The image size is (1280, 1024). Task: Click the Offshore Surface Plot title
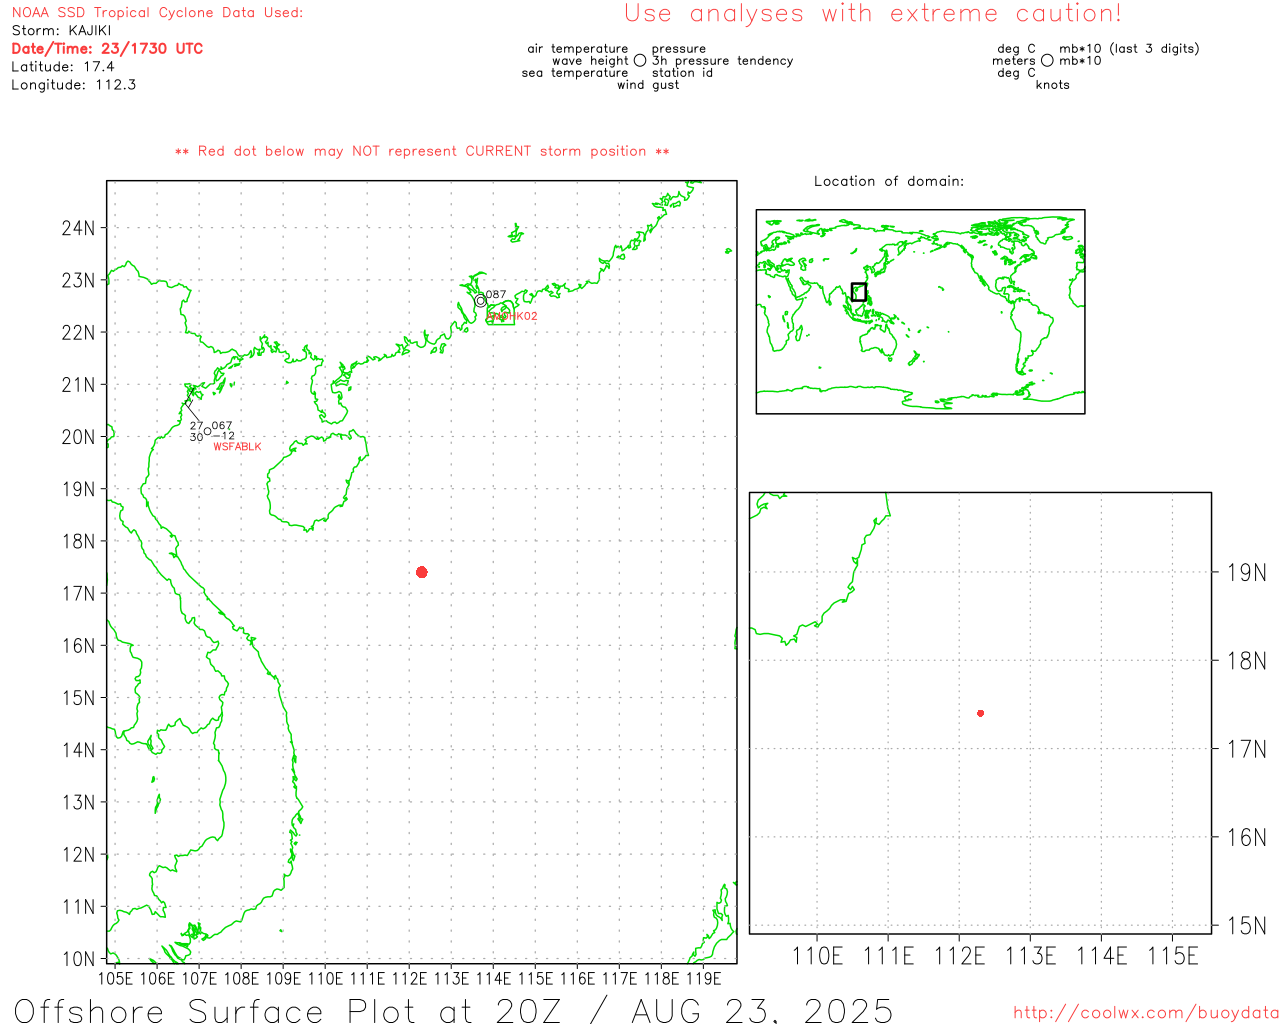pos(453,1010)
